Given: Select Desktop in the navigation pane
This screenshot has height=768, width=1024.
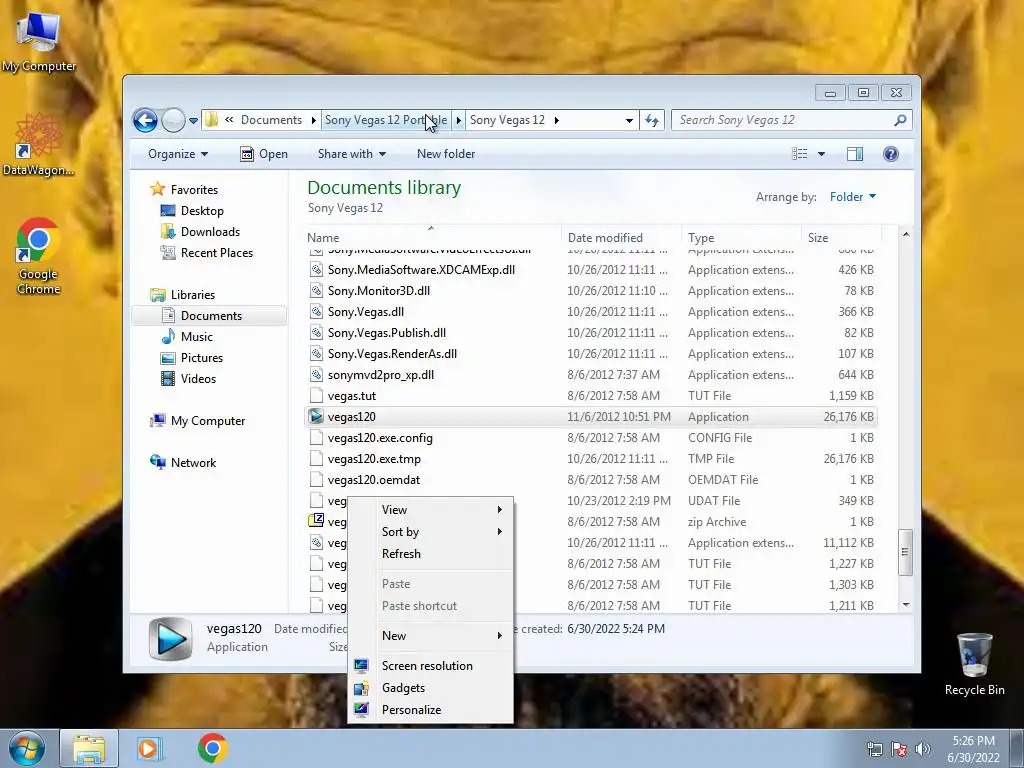Looking at the screenshot, I should pyautogui.click(x=202, y=211).
